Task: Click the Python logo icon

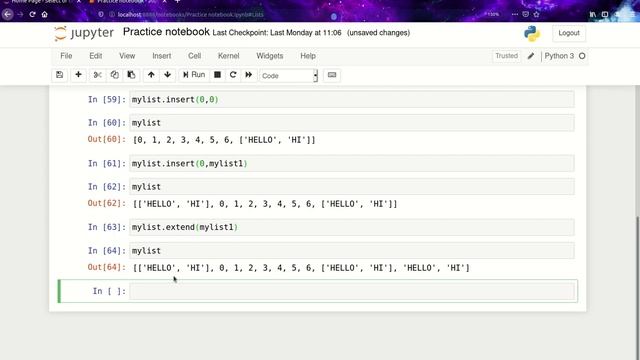Action: point(532,33)
